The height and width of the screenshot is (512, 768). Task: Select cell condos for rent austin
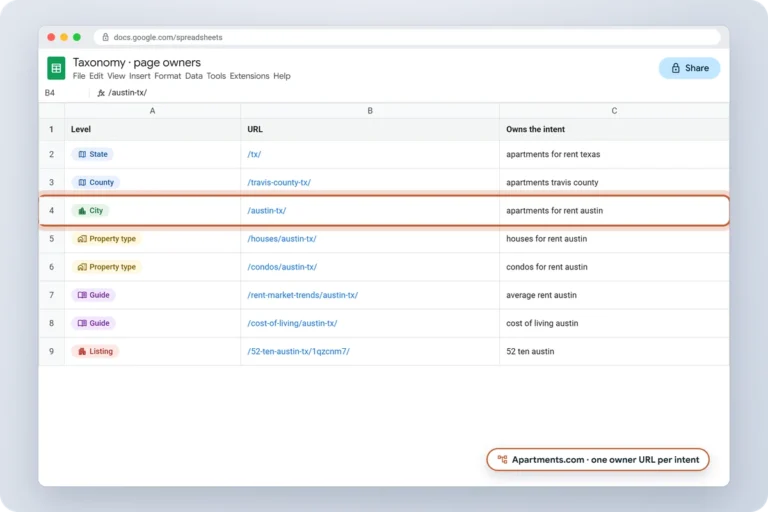[614, 267]
